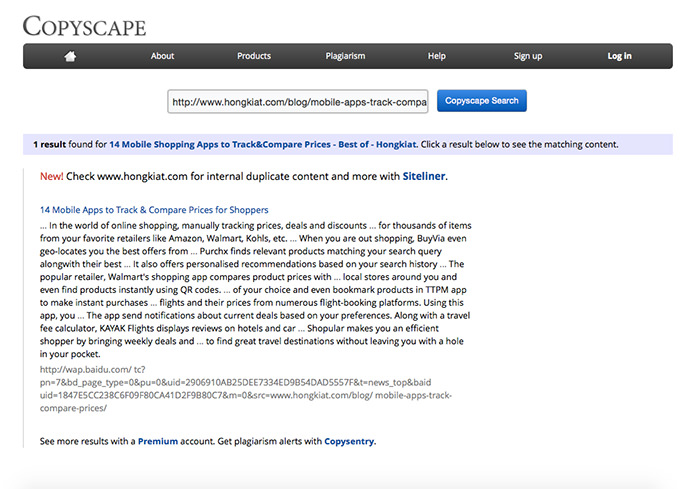Open the Products menu item

click(254, 56)
